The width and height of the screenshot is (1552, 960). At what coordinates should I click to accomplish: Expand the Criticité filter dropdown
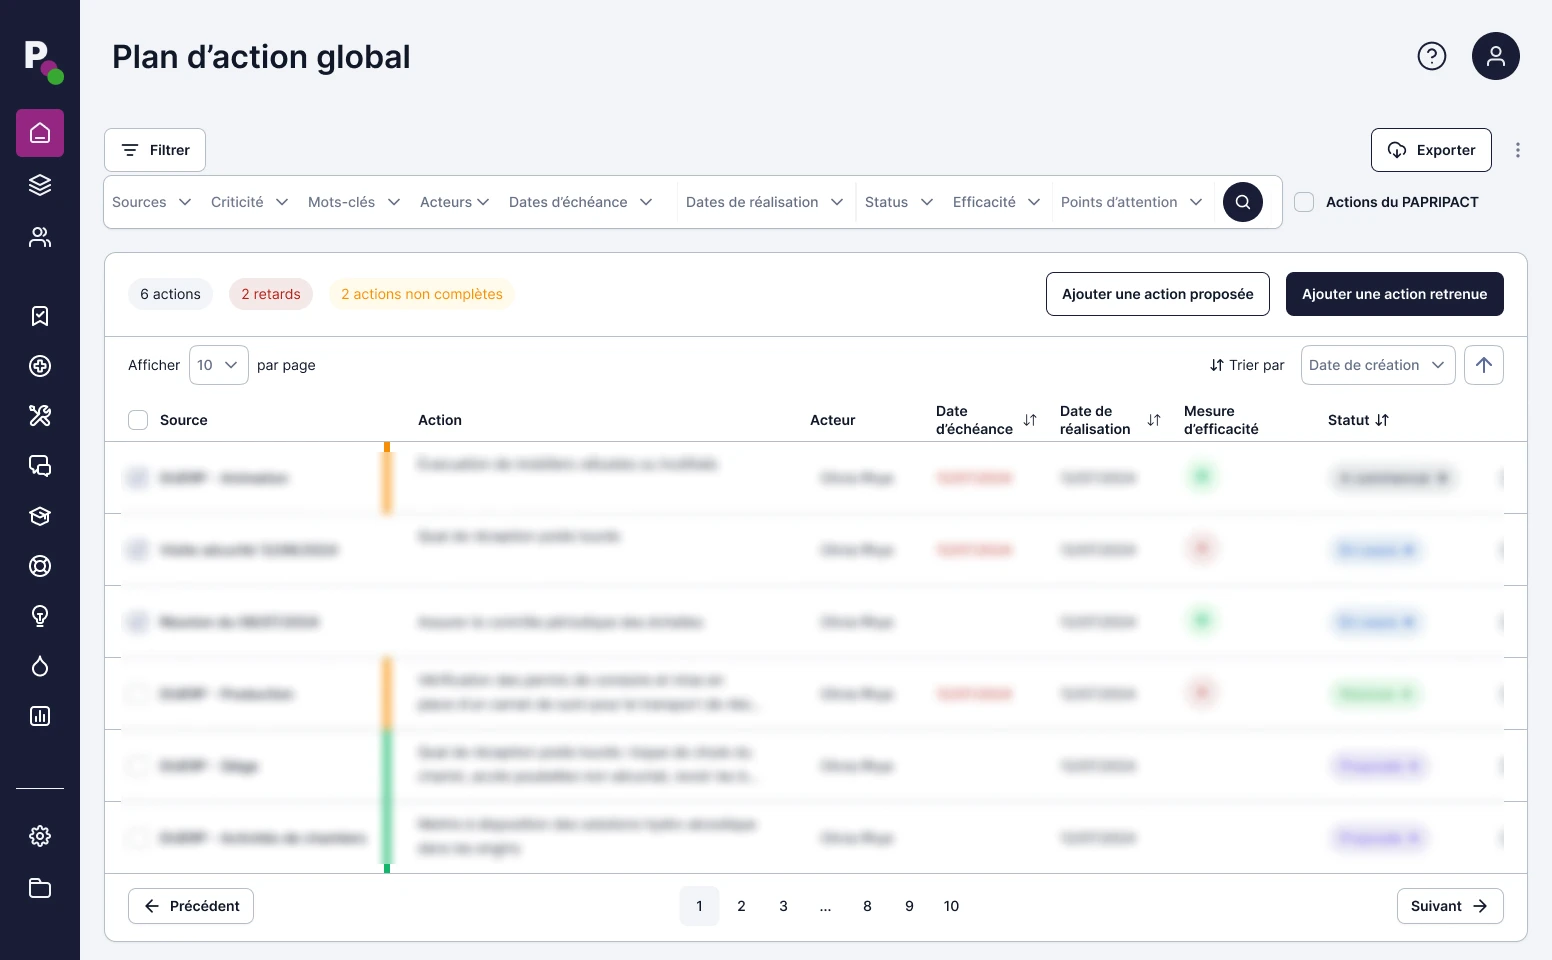tap(249, 202)
